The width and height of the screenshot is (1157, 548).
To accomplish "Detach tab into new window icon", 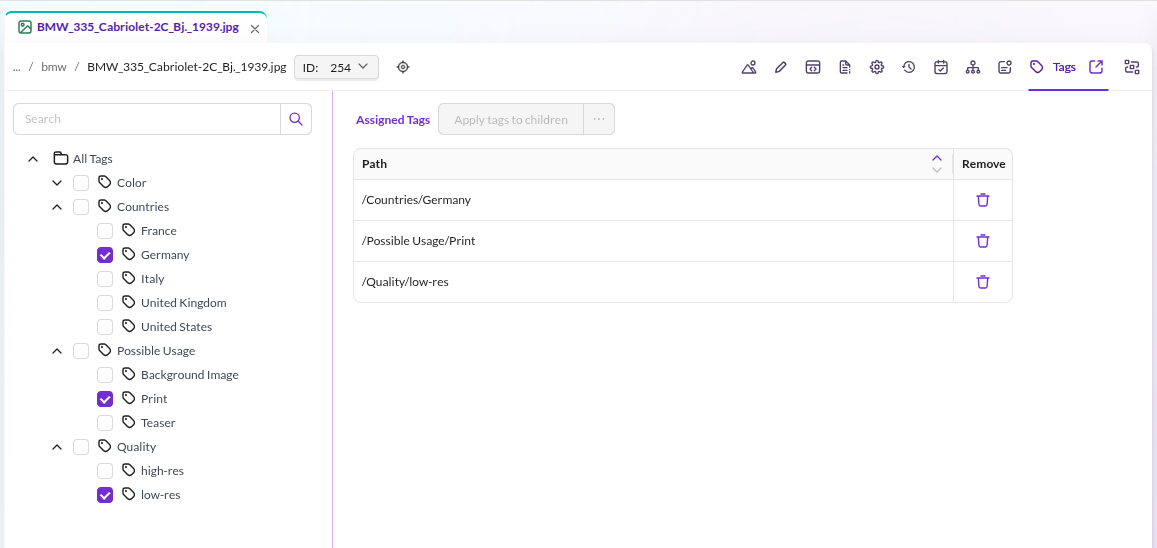I will click(1096, 67).
